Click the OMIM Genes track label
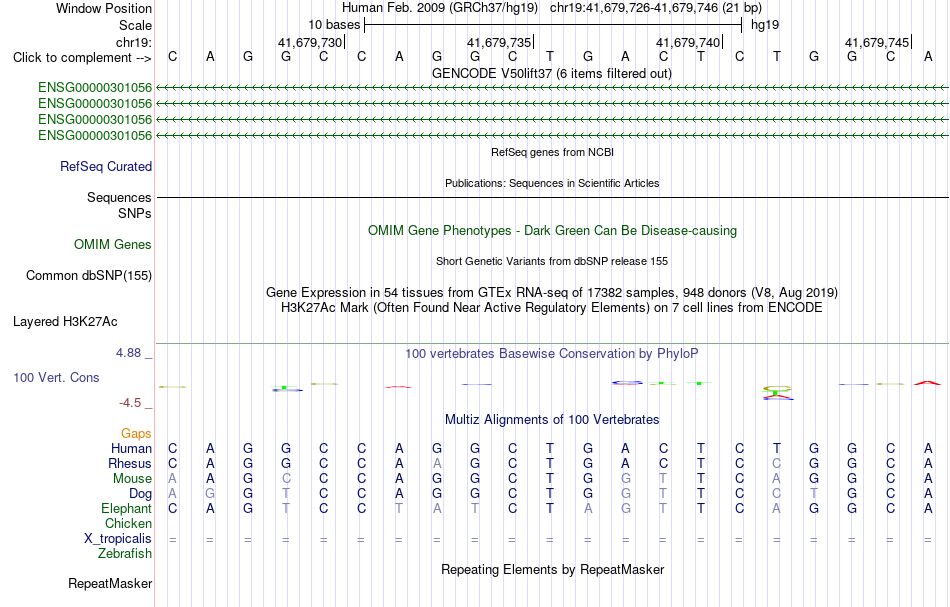 click(x=113, y=245)
